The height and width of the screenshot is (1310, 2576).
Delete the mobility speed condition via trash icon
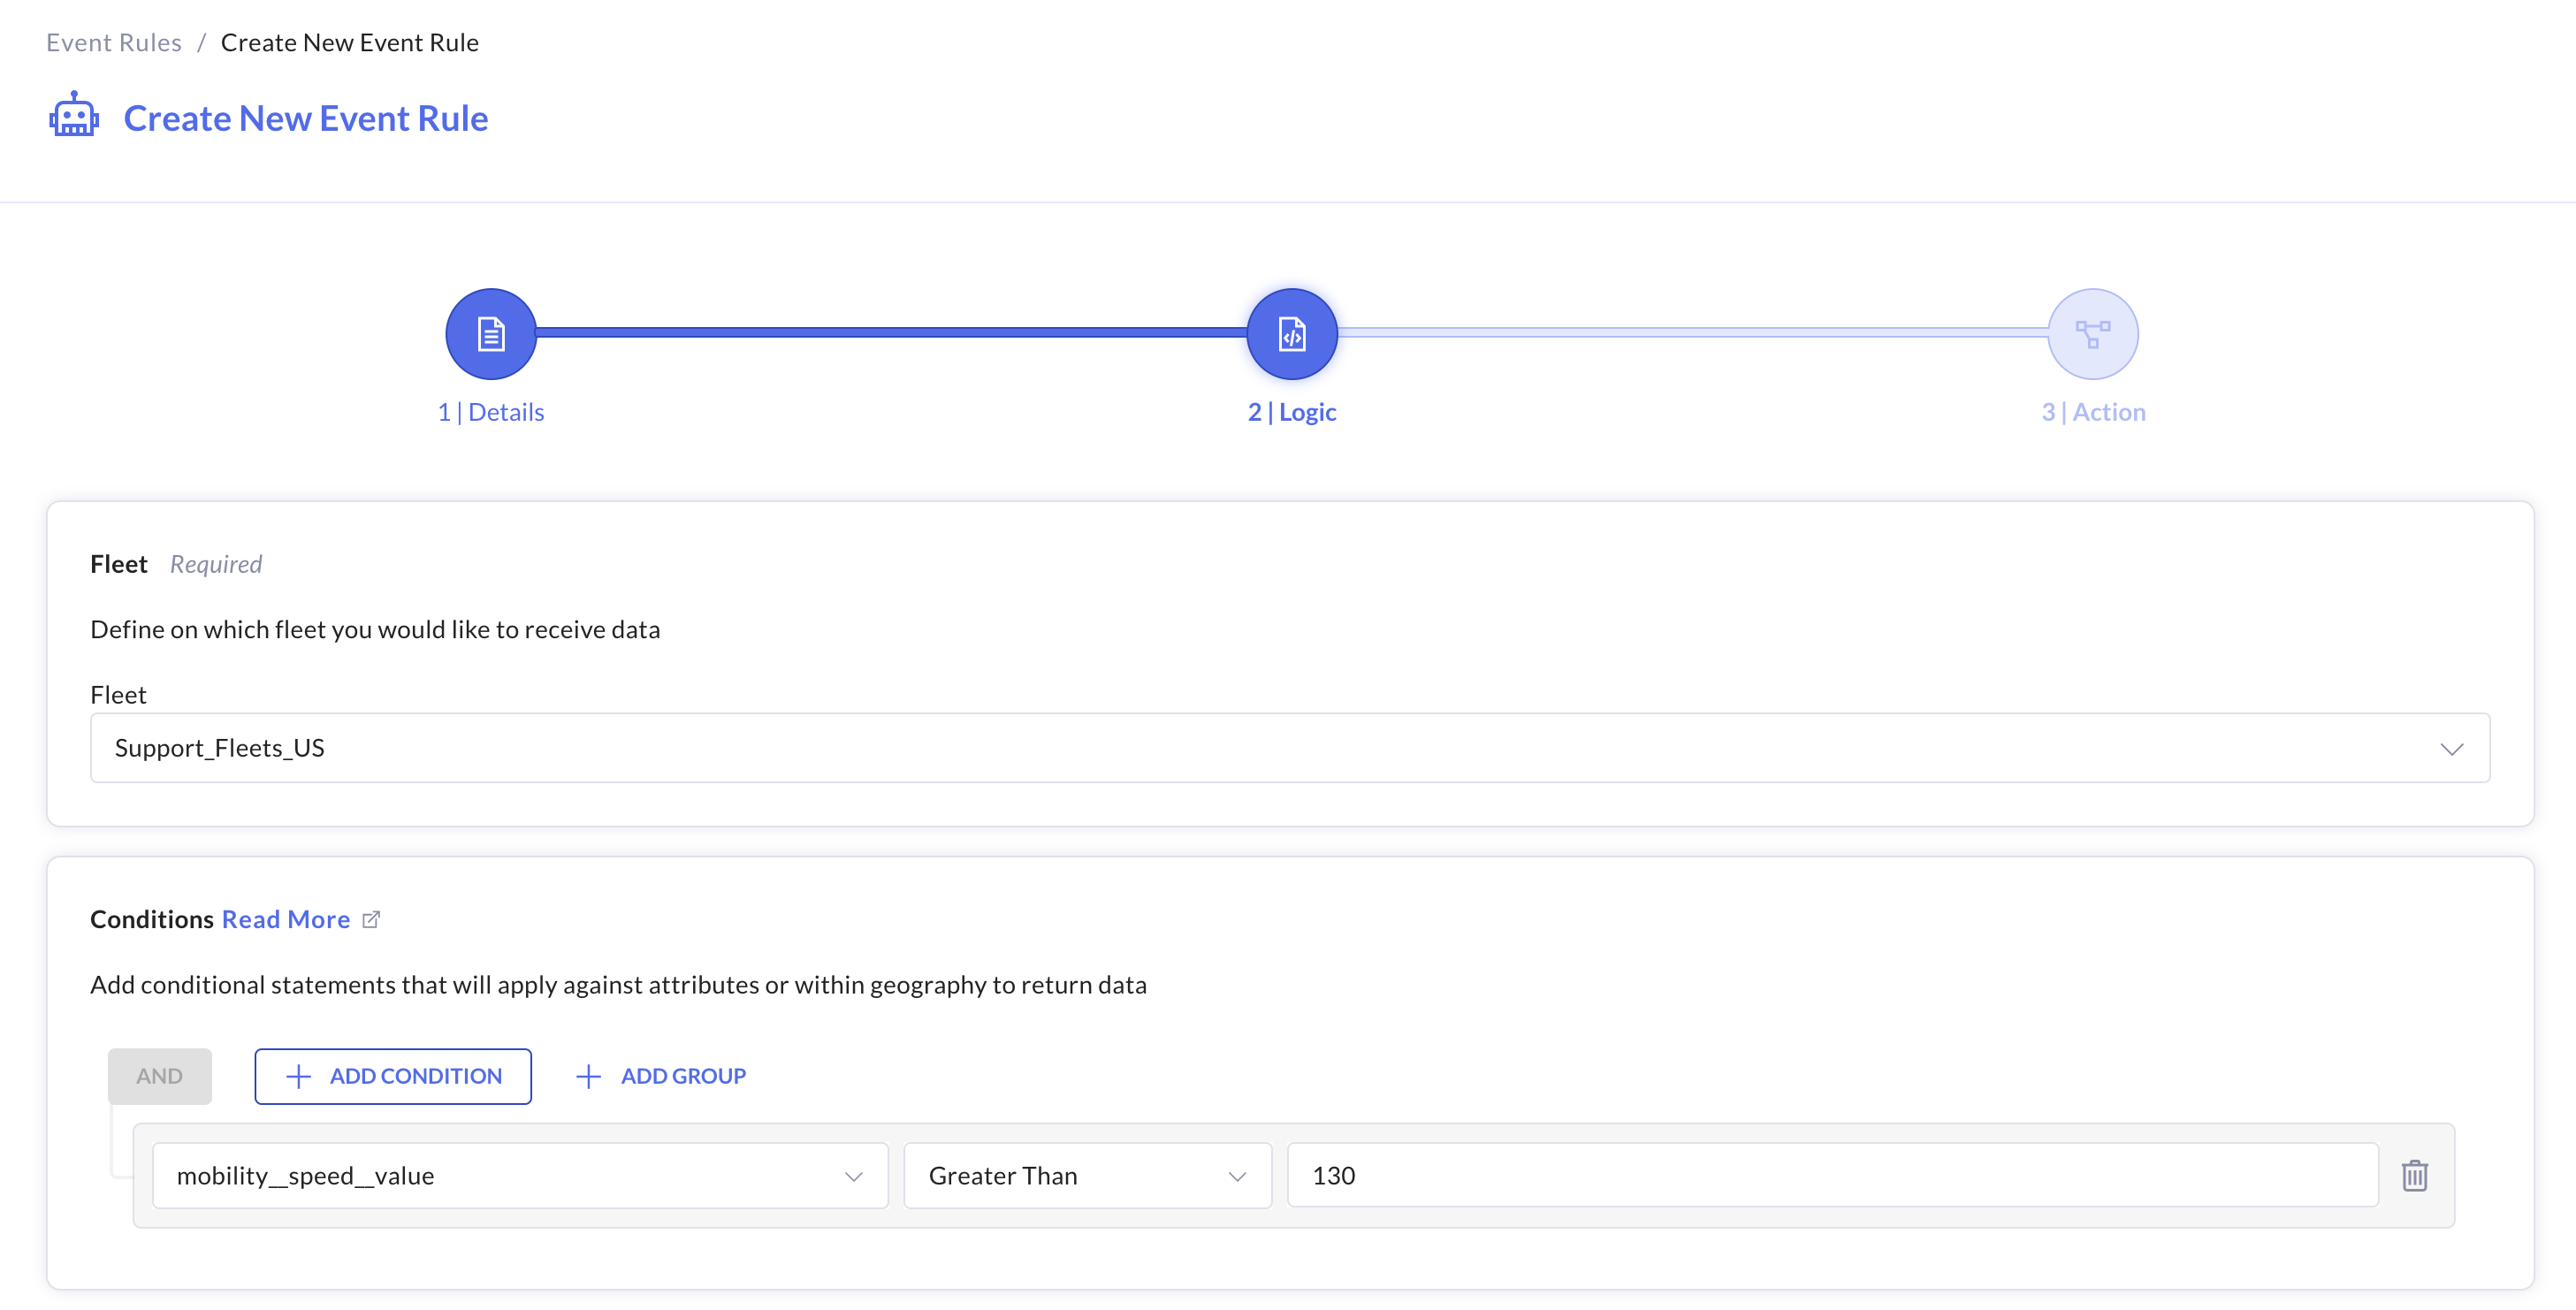(x=2414, y=1175)
